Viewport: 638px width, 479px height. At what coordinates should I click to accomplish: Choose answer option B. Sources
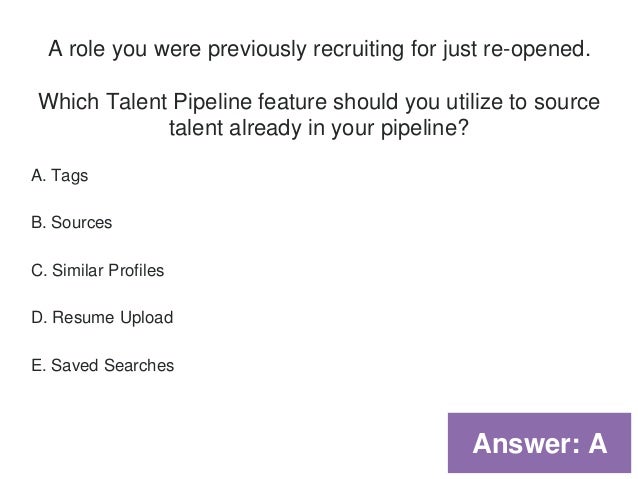click(72, 223)
